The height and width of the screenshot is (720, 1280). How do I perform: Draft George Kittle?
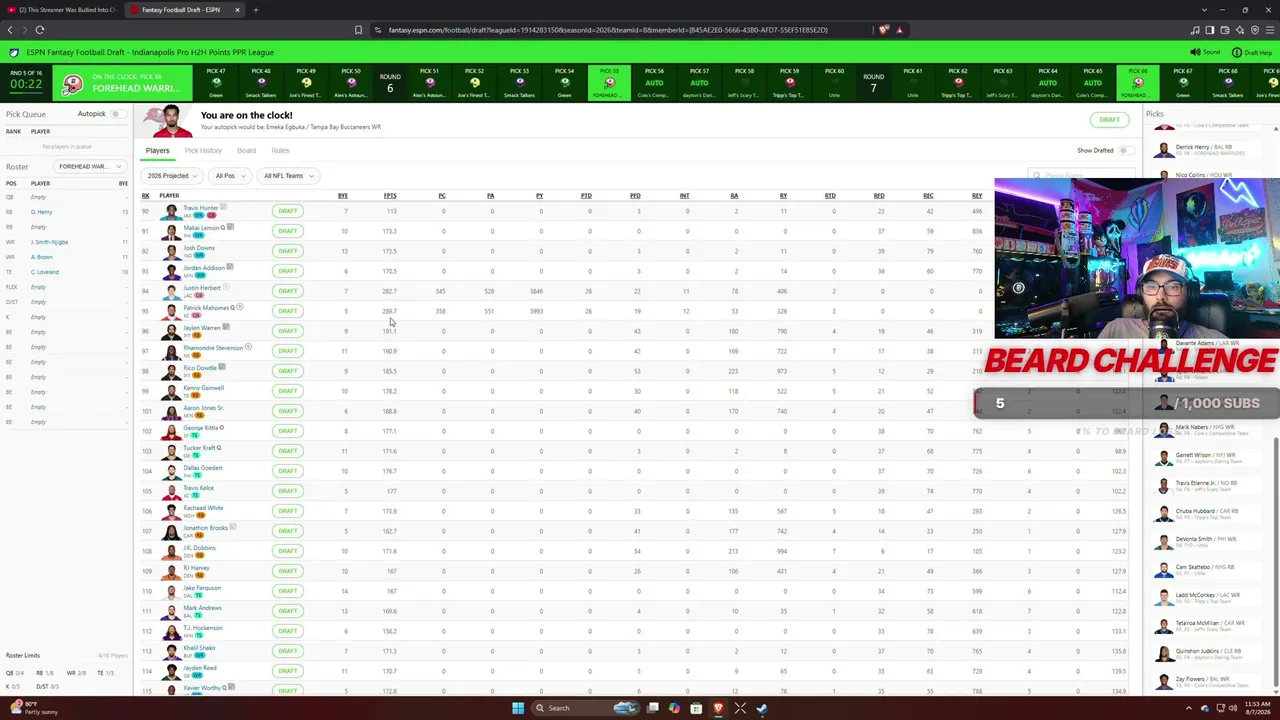click(288, 431)
